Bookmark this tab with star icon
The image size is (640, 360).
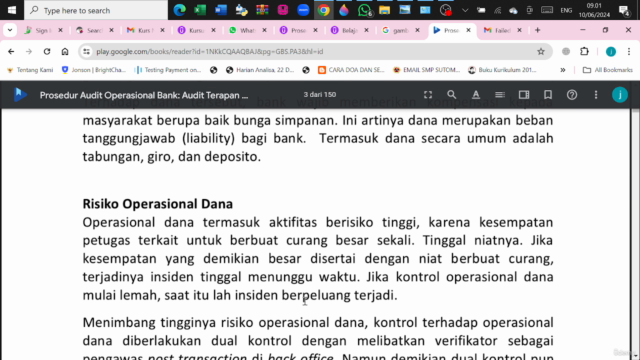pyautogui.click(x=541, y=51)
